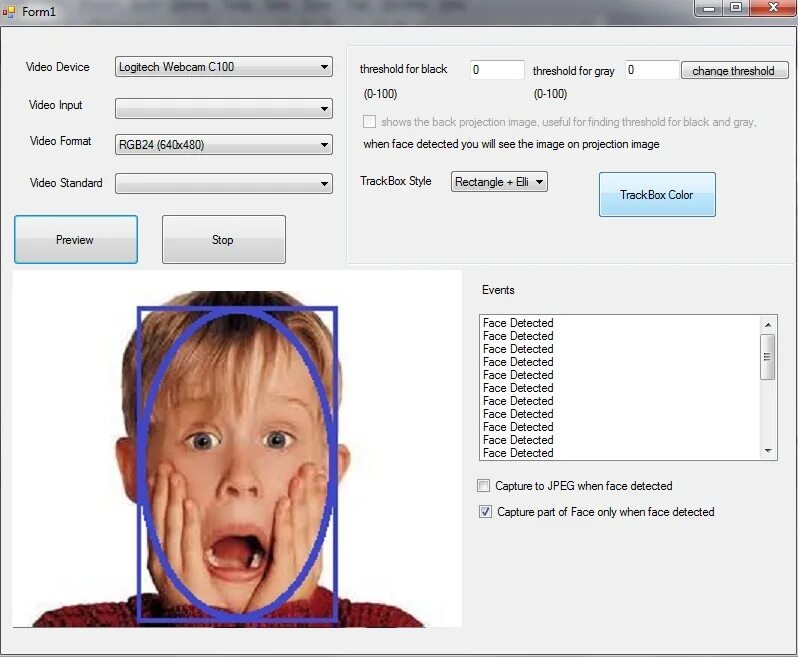Click the webcam preview image with face

(237, 449)
